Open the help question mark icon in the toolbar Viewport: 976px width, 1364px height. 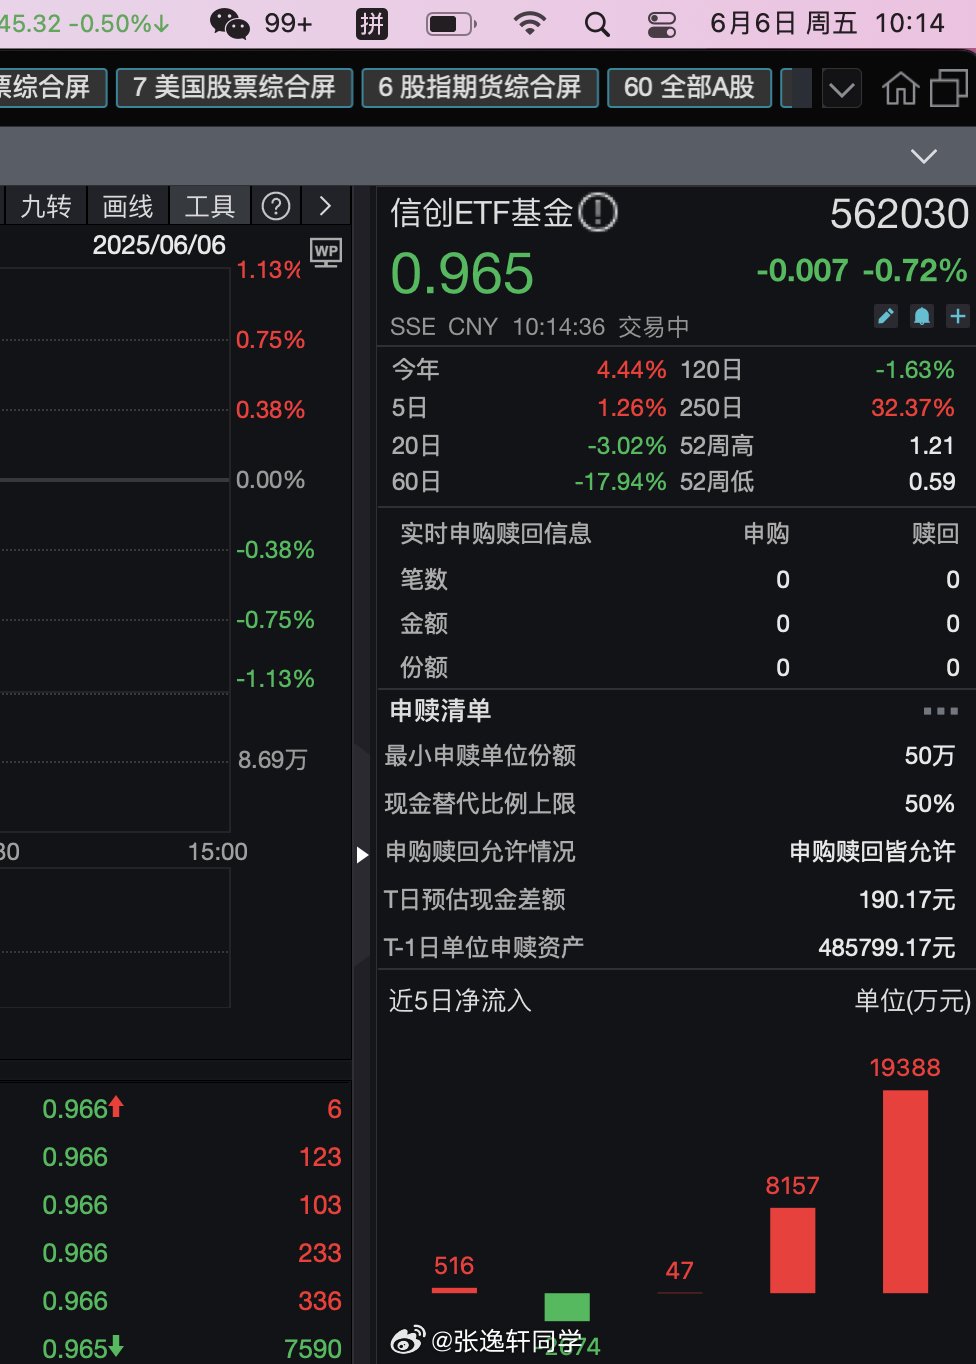(276, 206)
